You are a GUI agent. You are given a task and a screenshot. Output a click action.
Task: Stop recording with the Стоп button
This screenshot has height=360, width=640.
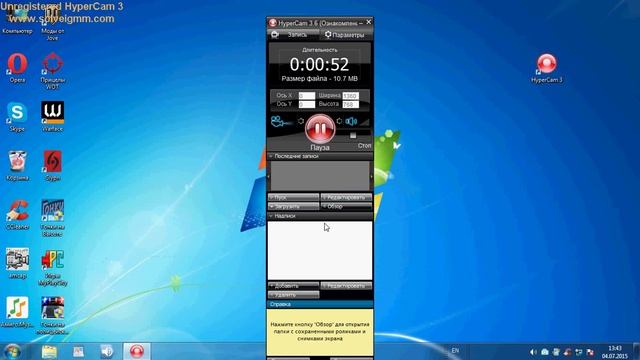(x=353, y=135)
